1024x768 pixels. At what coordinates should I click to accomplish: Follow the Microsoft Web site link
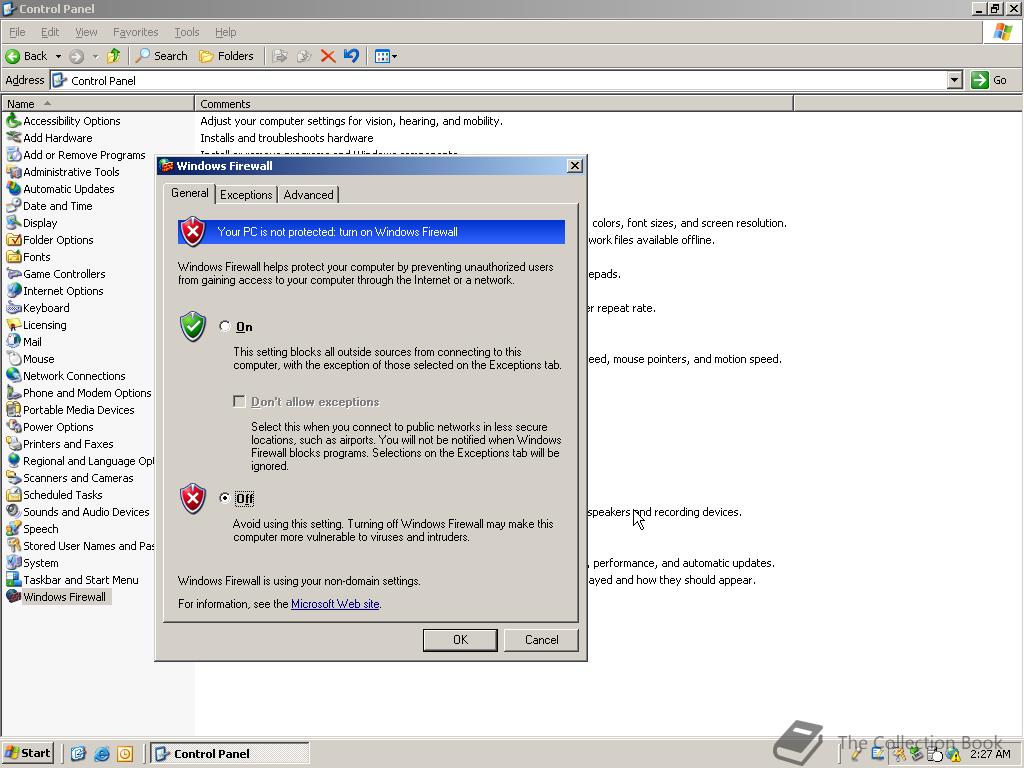pyautogui.click(x=335, y=604)
